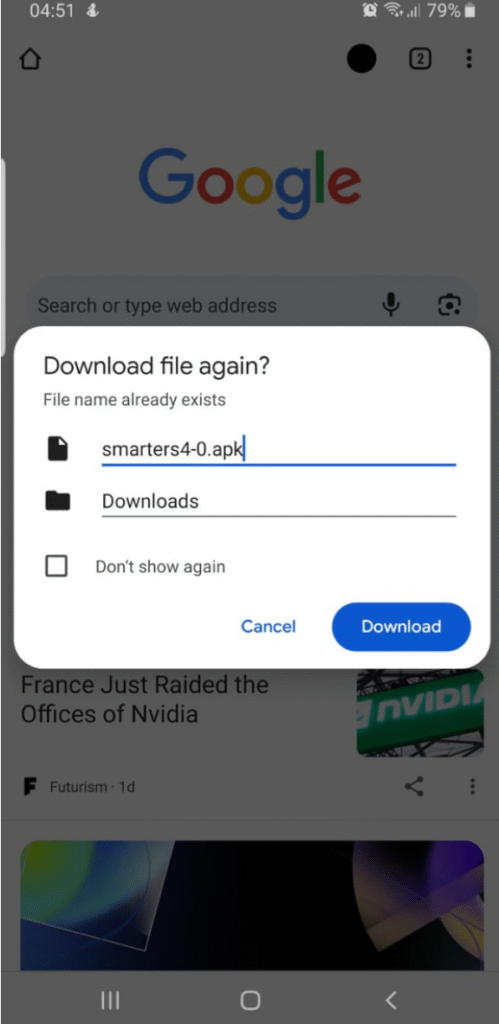The image size is (499, 1024).
Task: Start voice search with microphone icon
Action: [x=391, y=304]
